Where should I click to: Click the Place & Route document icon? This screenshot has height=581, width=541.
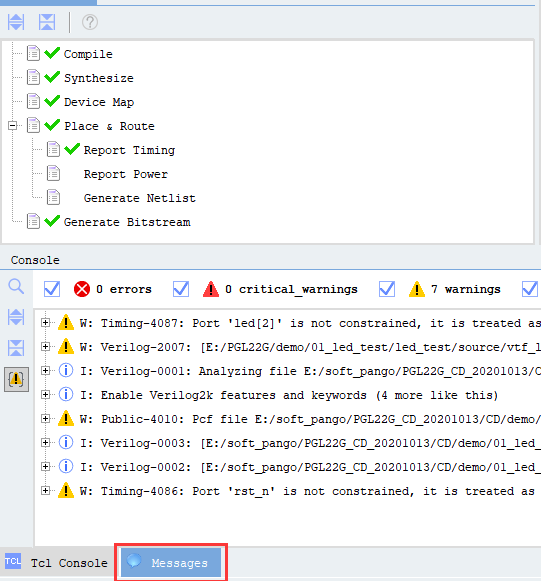coord(33,126)
